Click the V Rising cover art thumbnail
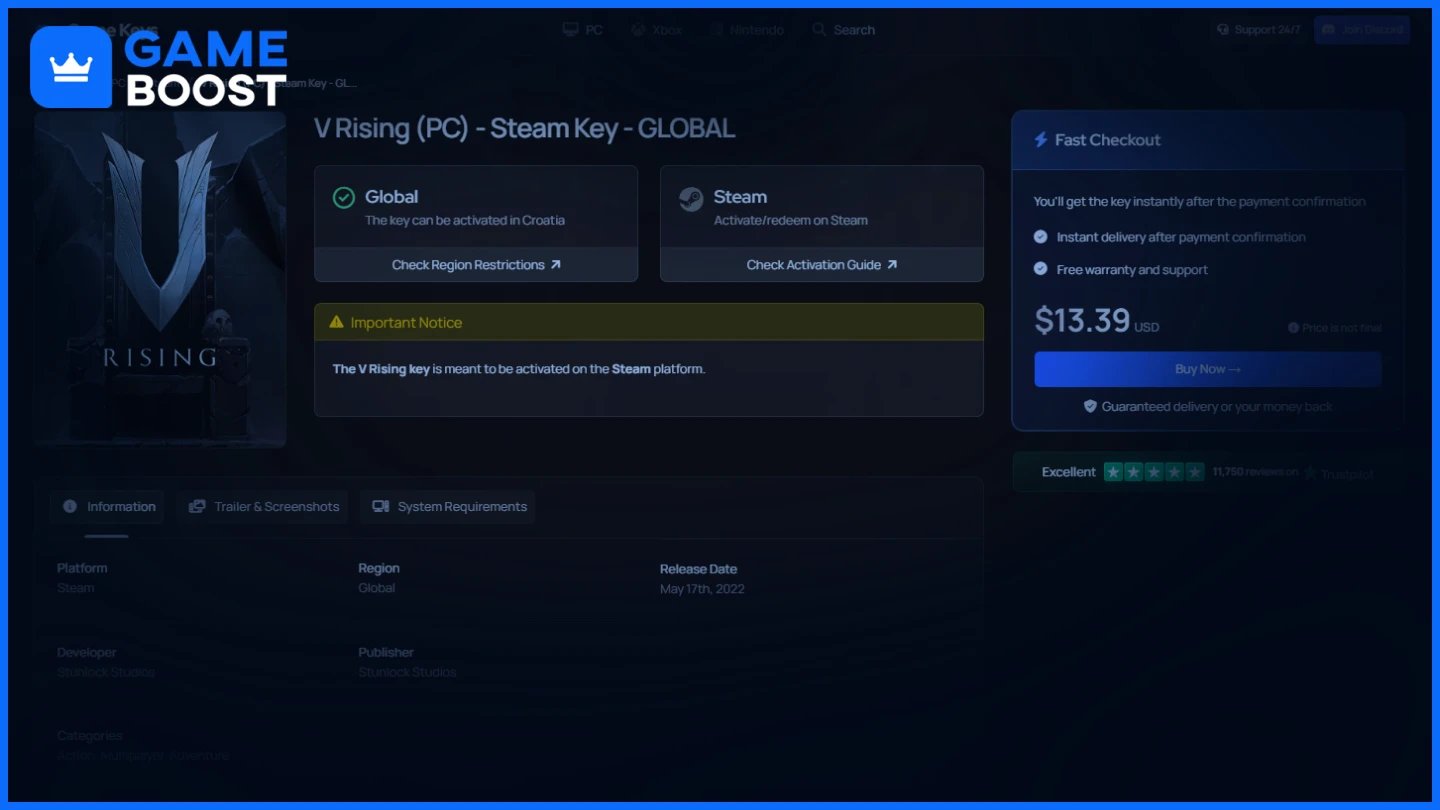 [x=160, y=279]
